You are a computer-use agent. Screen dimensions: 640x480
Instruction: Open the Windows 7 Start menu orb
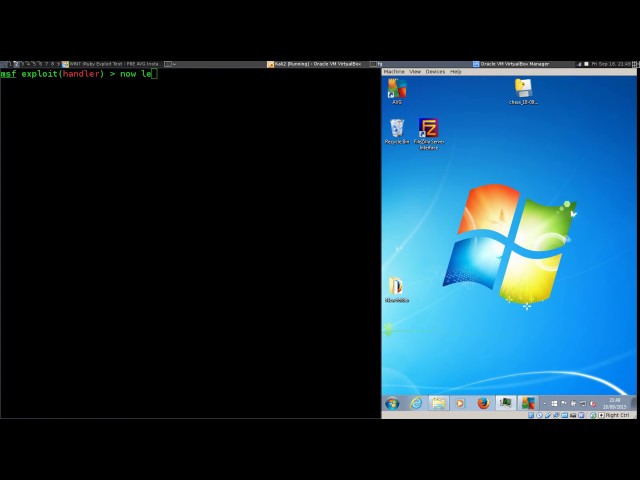[392, 404]
